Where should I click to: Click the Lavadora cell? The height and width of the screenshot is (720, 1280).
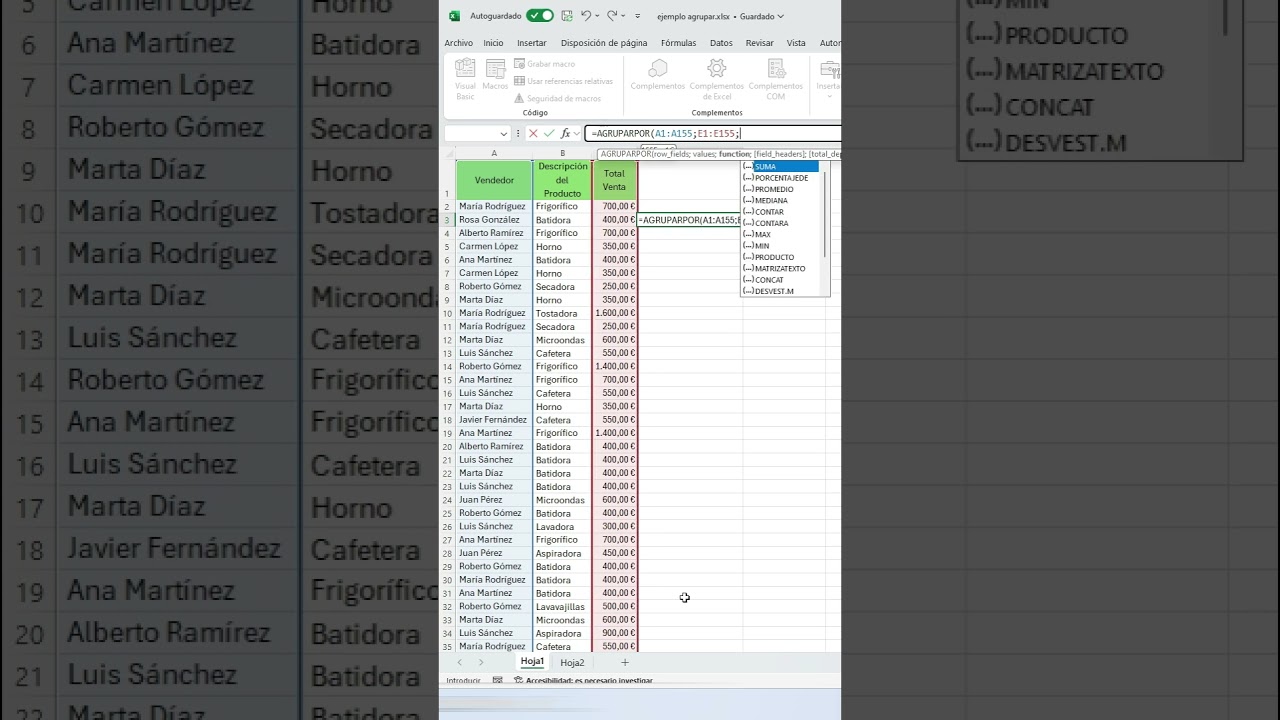coord(563,527)
